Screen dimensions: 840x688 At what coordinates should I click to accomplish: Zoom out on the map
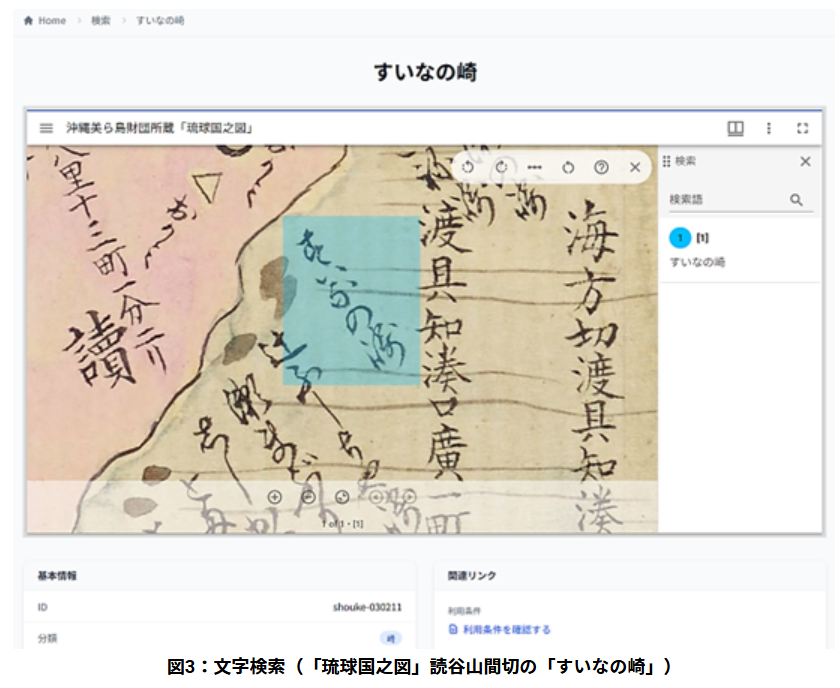point(309,497)
